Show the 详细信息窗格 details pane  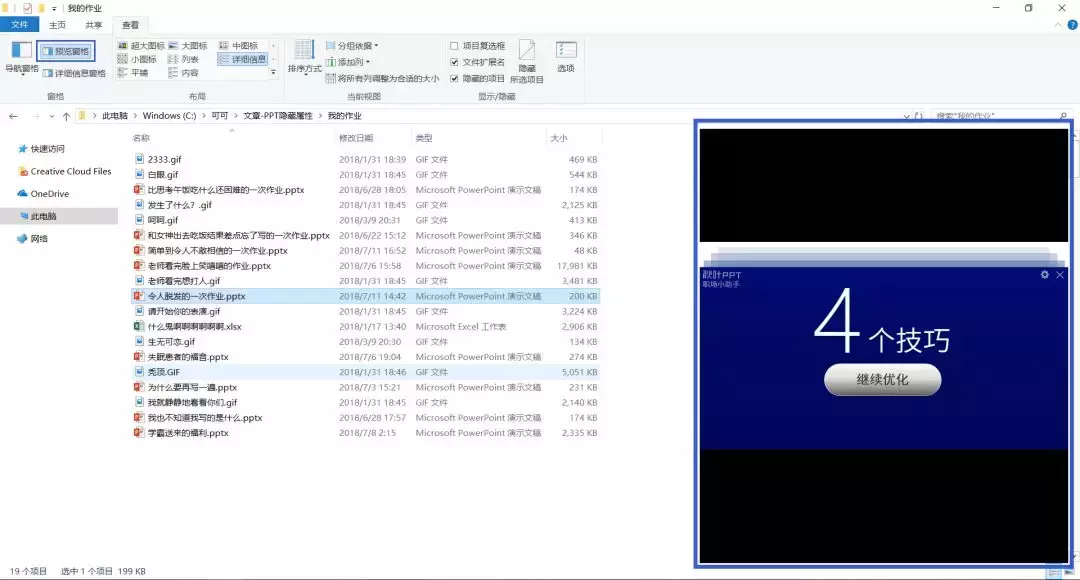(74, 73)
